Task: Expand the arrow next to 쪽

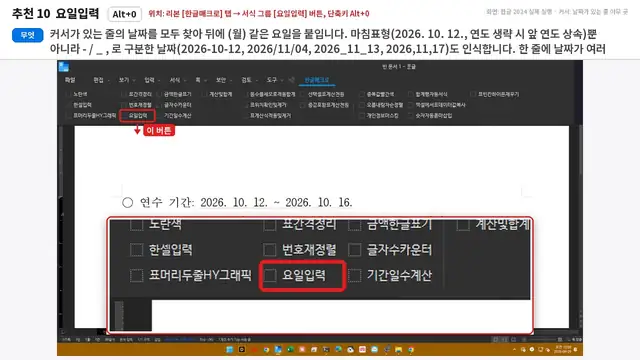Action: pyautogui.click(x=206, y=80)
